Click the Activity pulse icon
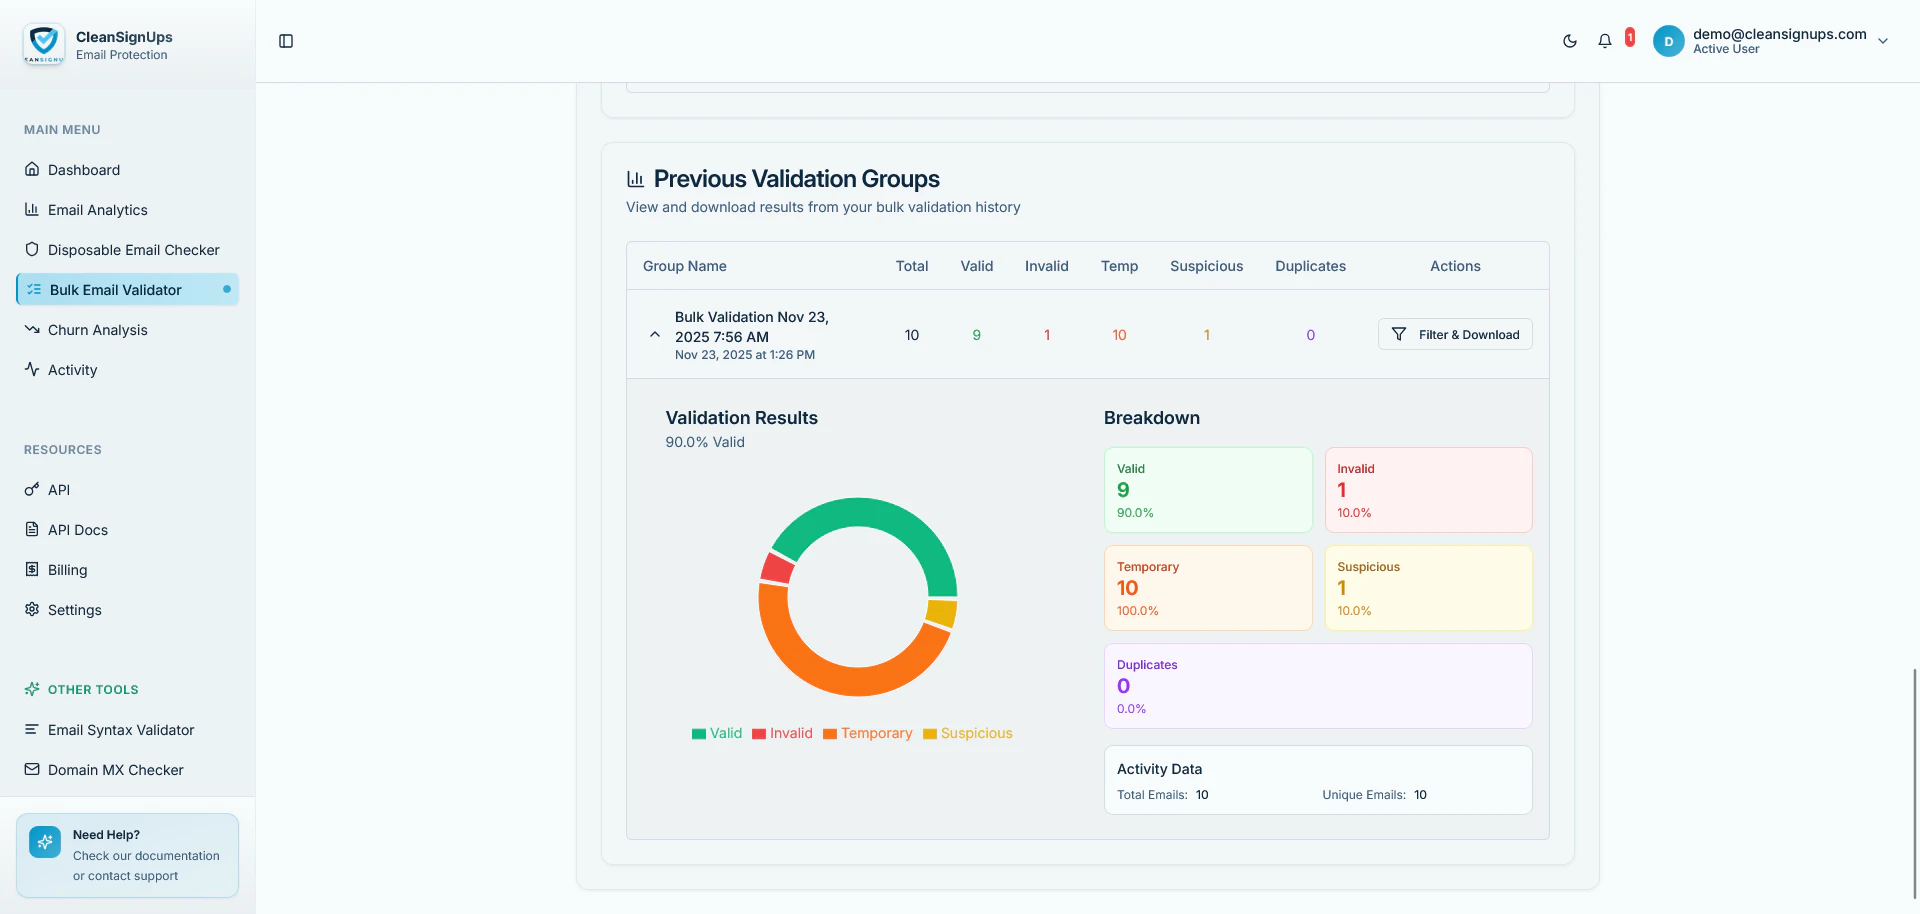1920x914 pixels. 32,369
